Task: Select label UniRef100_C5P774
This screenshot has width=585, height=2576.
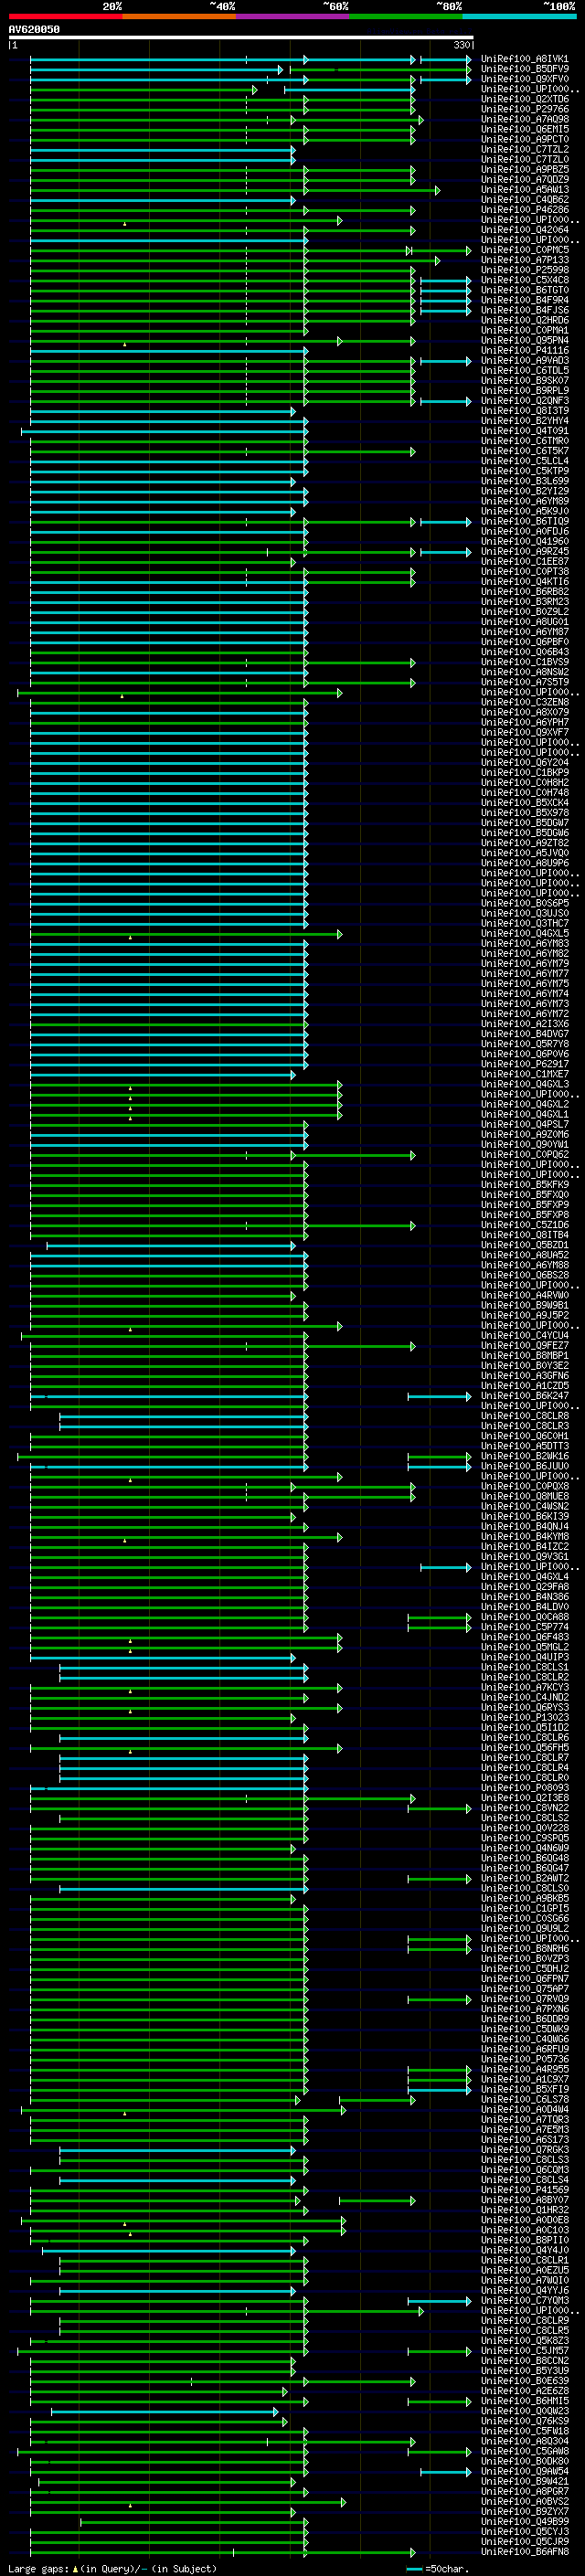Action: click(x=524, y=1627)
